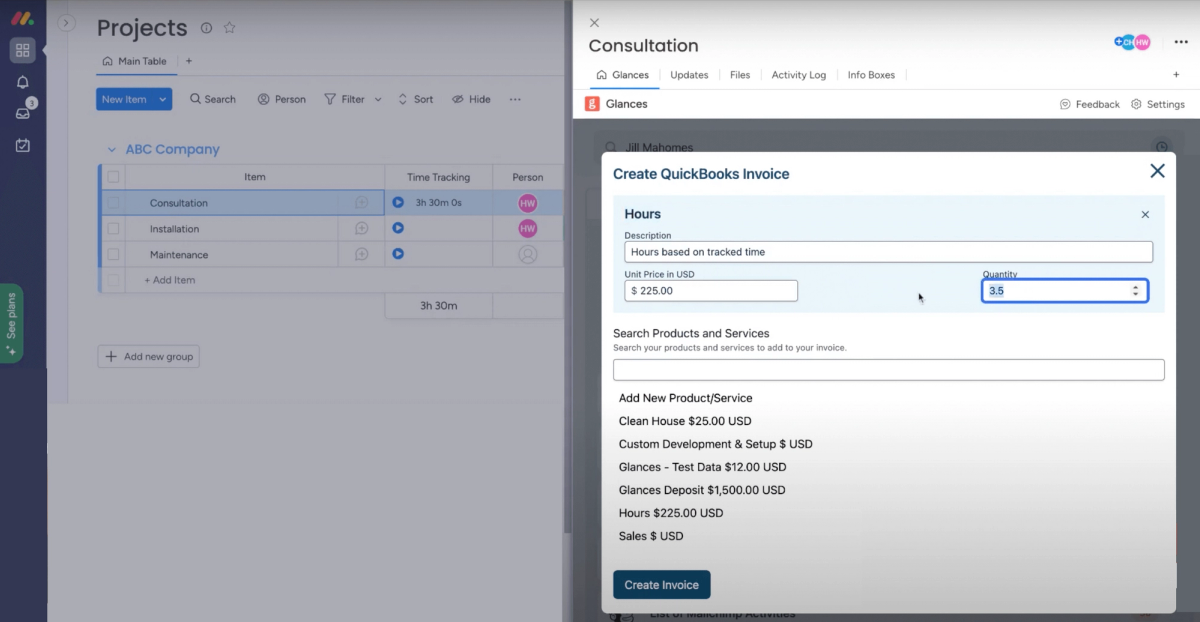Click + Add Item row
This screenshot has width=1200, height=622.
(170, 280)
